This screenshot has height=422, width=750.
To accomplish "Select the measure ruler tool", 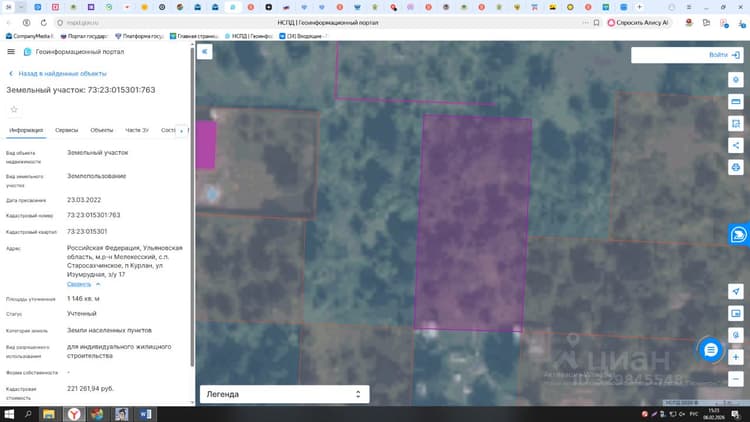I will 736,101.
